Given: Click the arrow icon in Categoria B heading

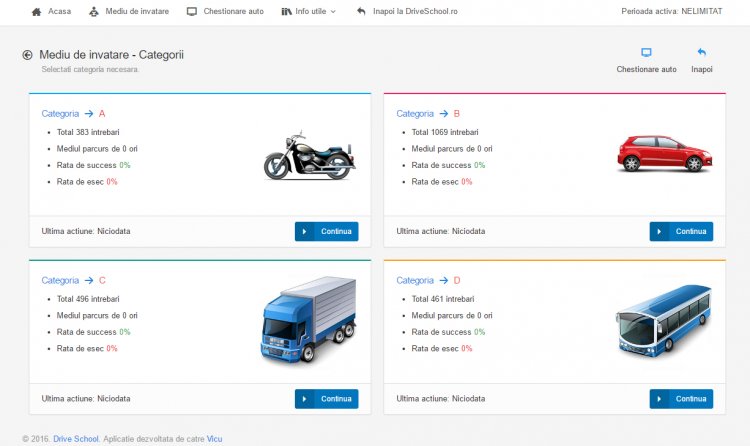Looking at the screenshot, I should (444, 113).
